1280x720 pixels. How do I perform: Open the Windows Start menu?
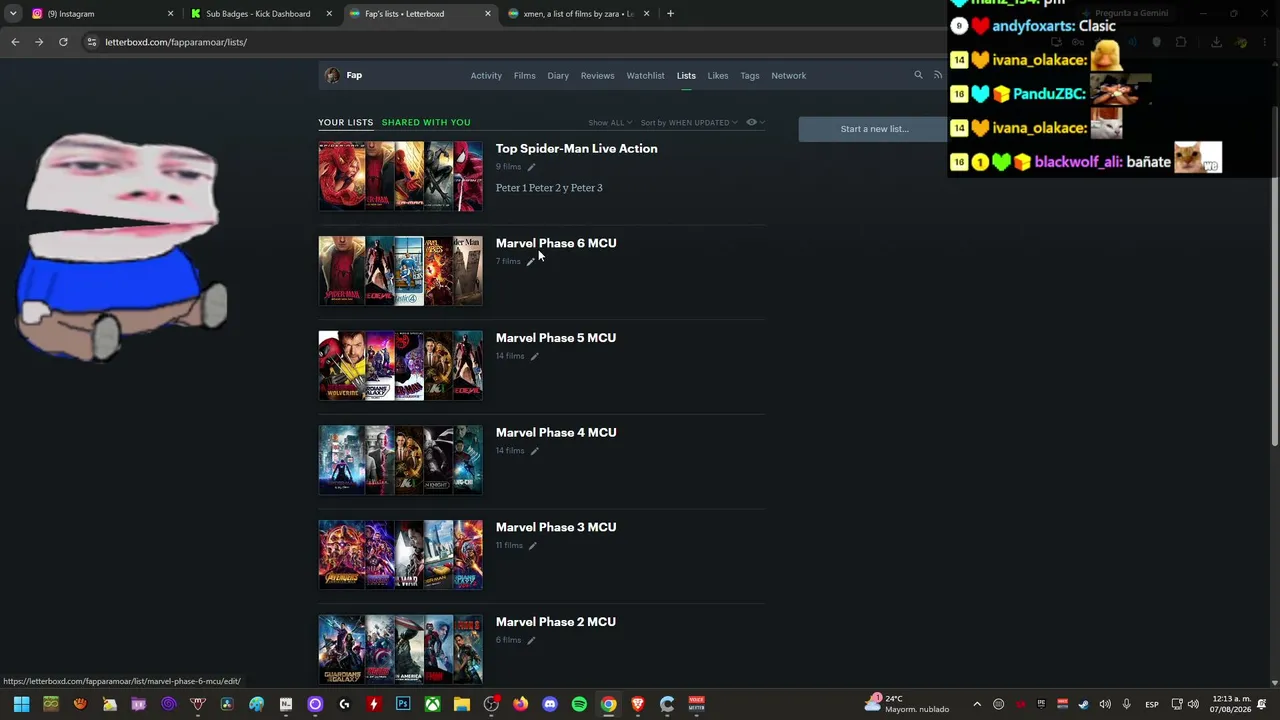(21, 704)
